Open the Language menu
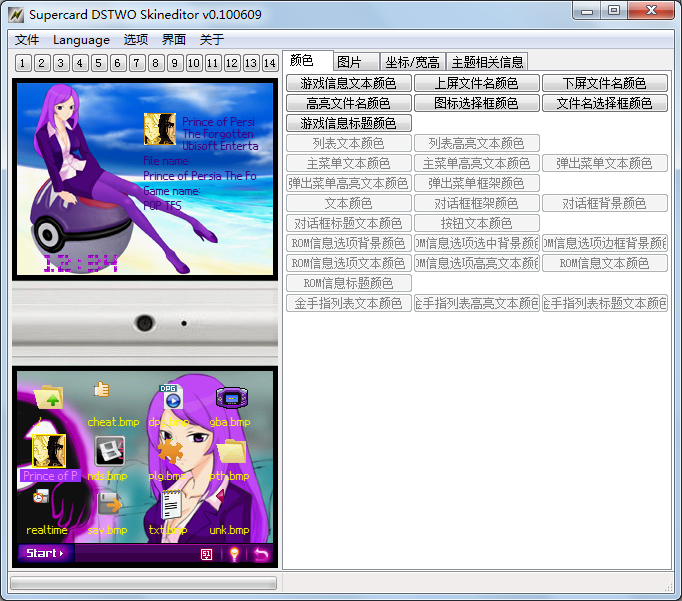Image resolution: width=682 pixels, height=601 pixels. click(81, 40)
